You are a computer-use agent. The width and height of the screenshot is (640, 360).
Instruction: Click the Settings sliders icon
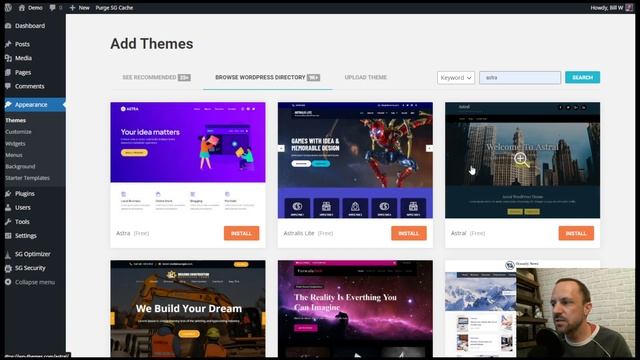coord(8,236)
